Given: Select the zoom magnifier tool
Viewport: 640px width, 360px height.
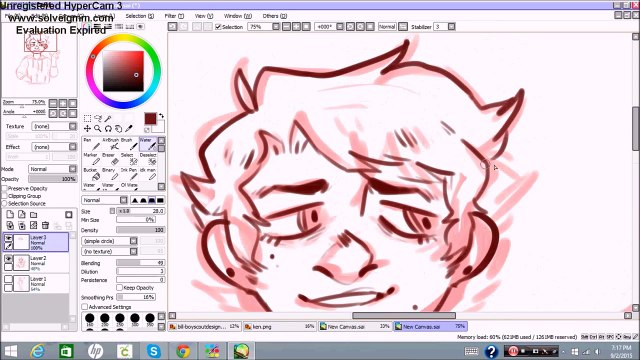Looking at the screenshot, I should [98, 129].
